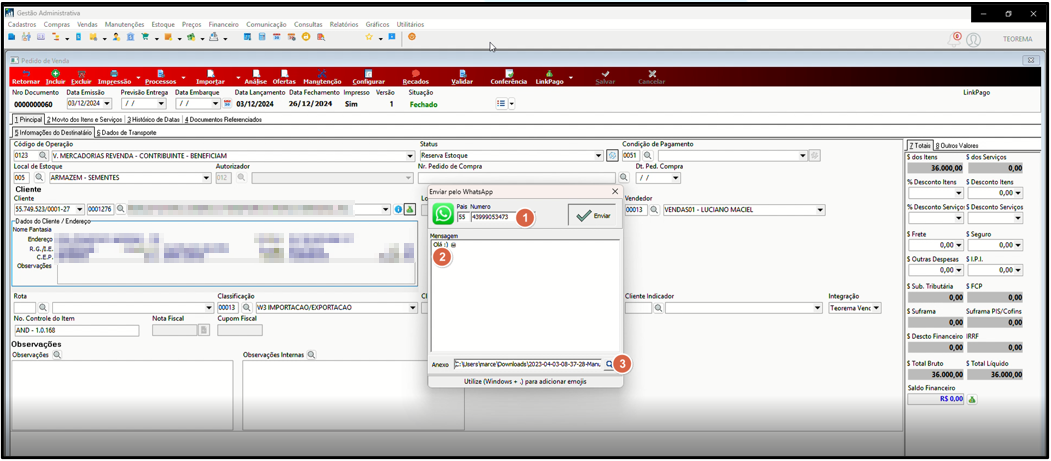Screen dimensions: 1051x461
Task: Open the Condição de Pagamento dropdown
Action: [x=803, y=155]
